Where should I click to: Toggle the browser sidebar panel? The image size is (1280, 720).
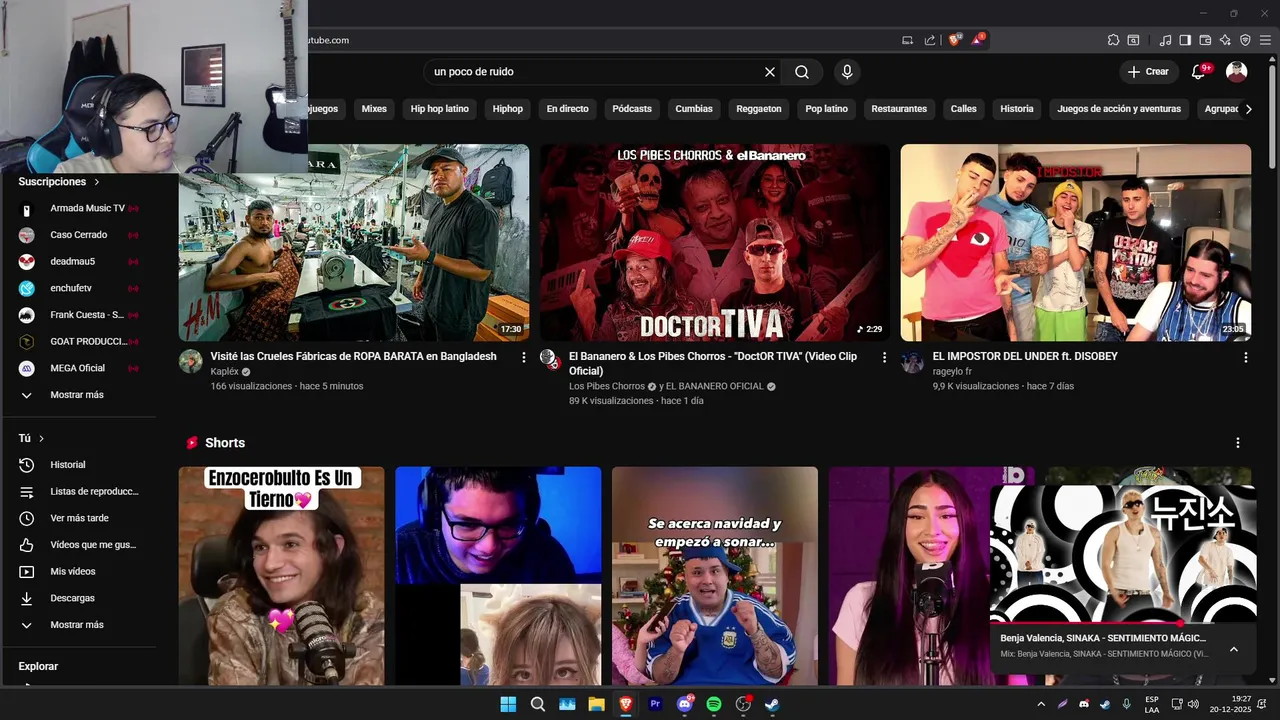pos(1185,40)
